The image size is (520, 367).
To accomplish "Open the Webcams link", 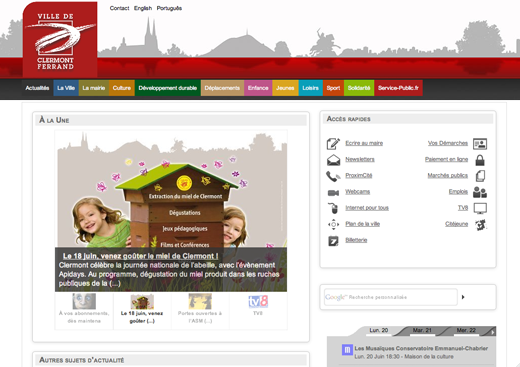I will pos(358,192).
